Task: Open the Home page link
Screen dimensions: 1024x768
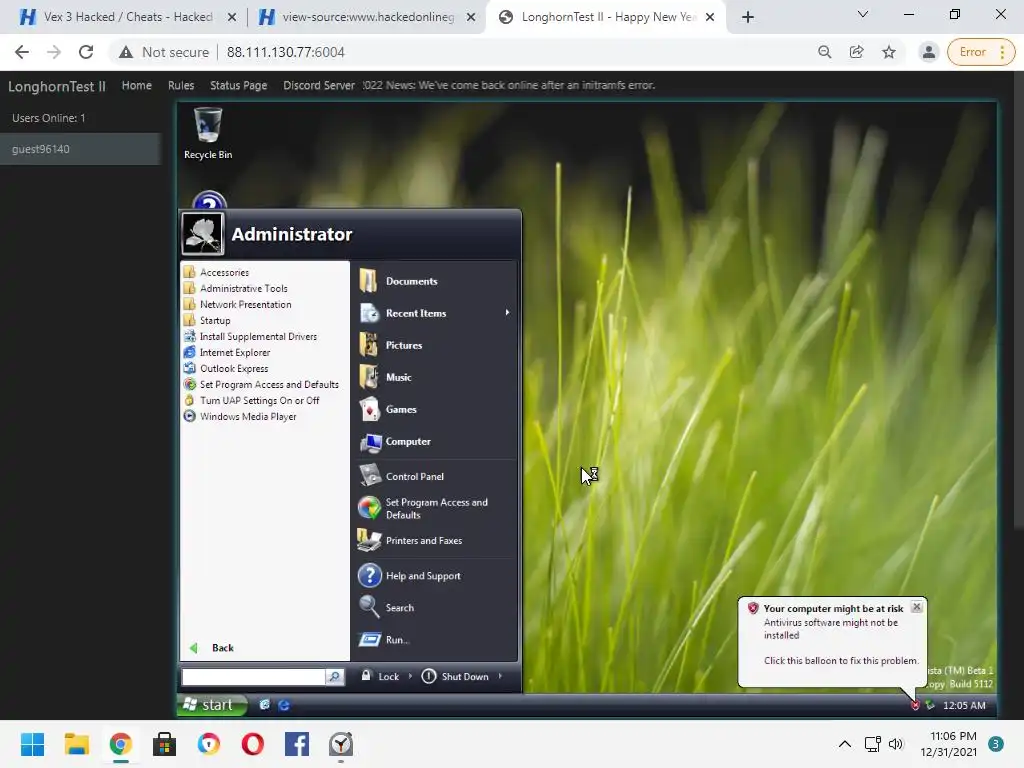Action: (x=136, y=85)
